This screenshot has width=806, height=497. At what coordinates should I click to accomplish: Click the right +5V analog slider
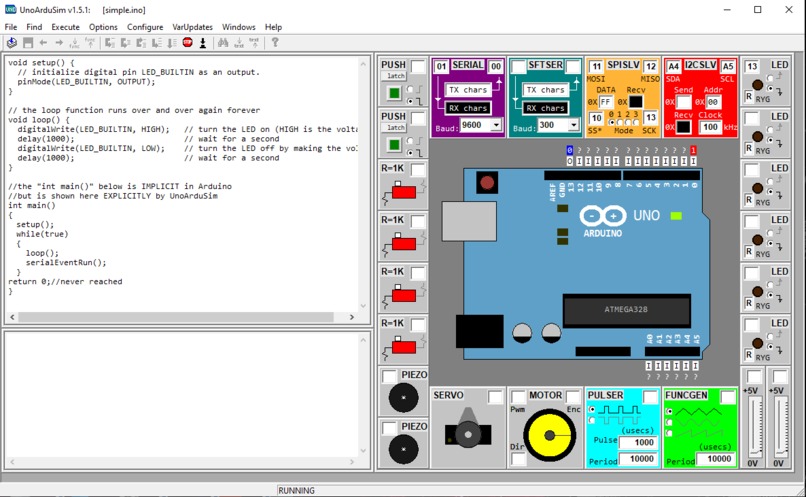[x=781, y=427]
